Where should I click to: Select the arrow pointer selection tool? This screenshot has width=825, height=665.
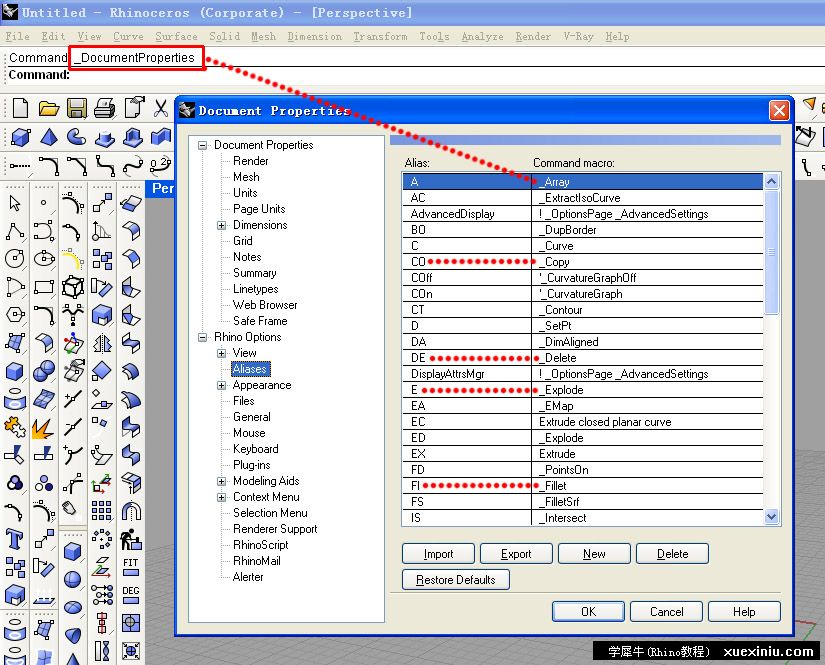tap(15, 203)
